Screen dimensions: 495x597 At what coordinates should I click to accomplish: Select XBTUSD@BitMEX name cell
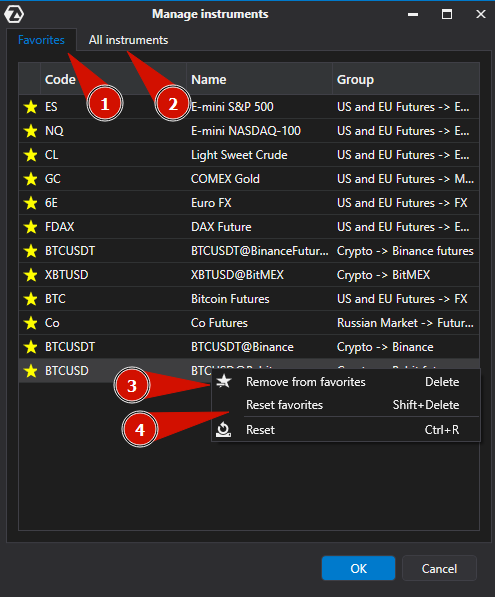(259, 275)
